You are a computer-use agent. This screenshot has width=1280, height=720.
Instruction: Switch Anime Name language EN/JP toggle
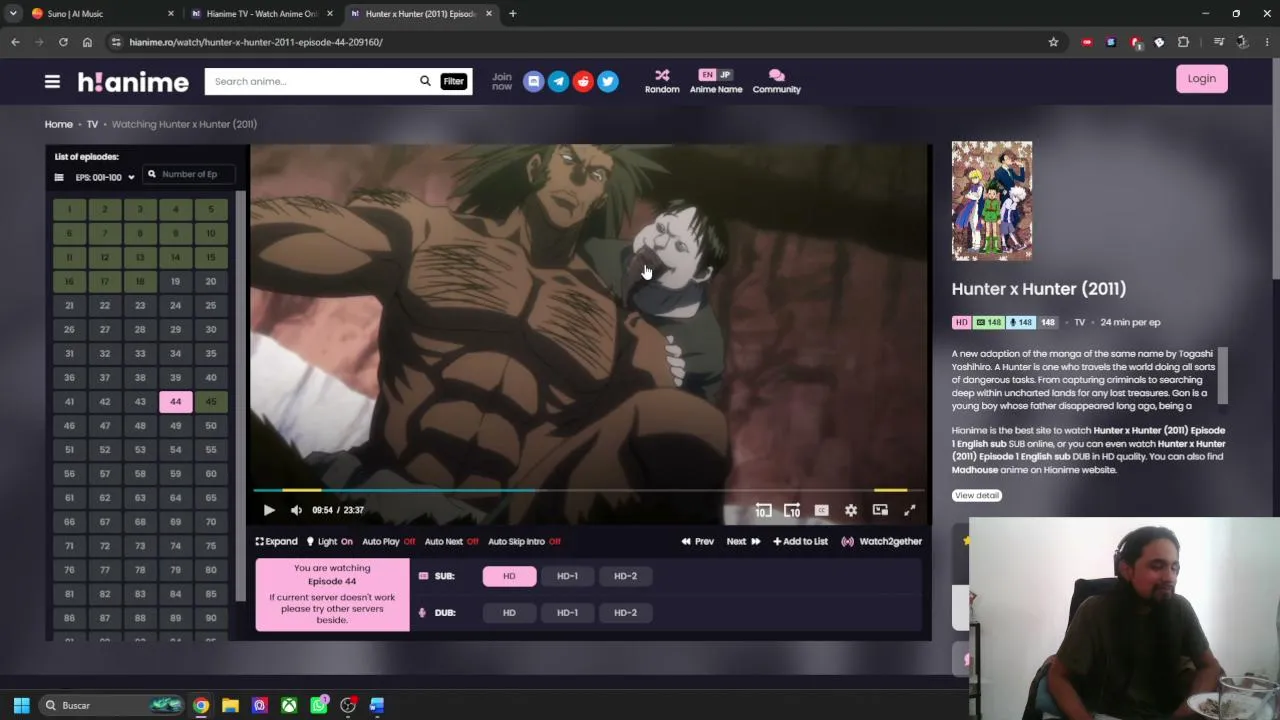[x=716, y=75]
